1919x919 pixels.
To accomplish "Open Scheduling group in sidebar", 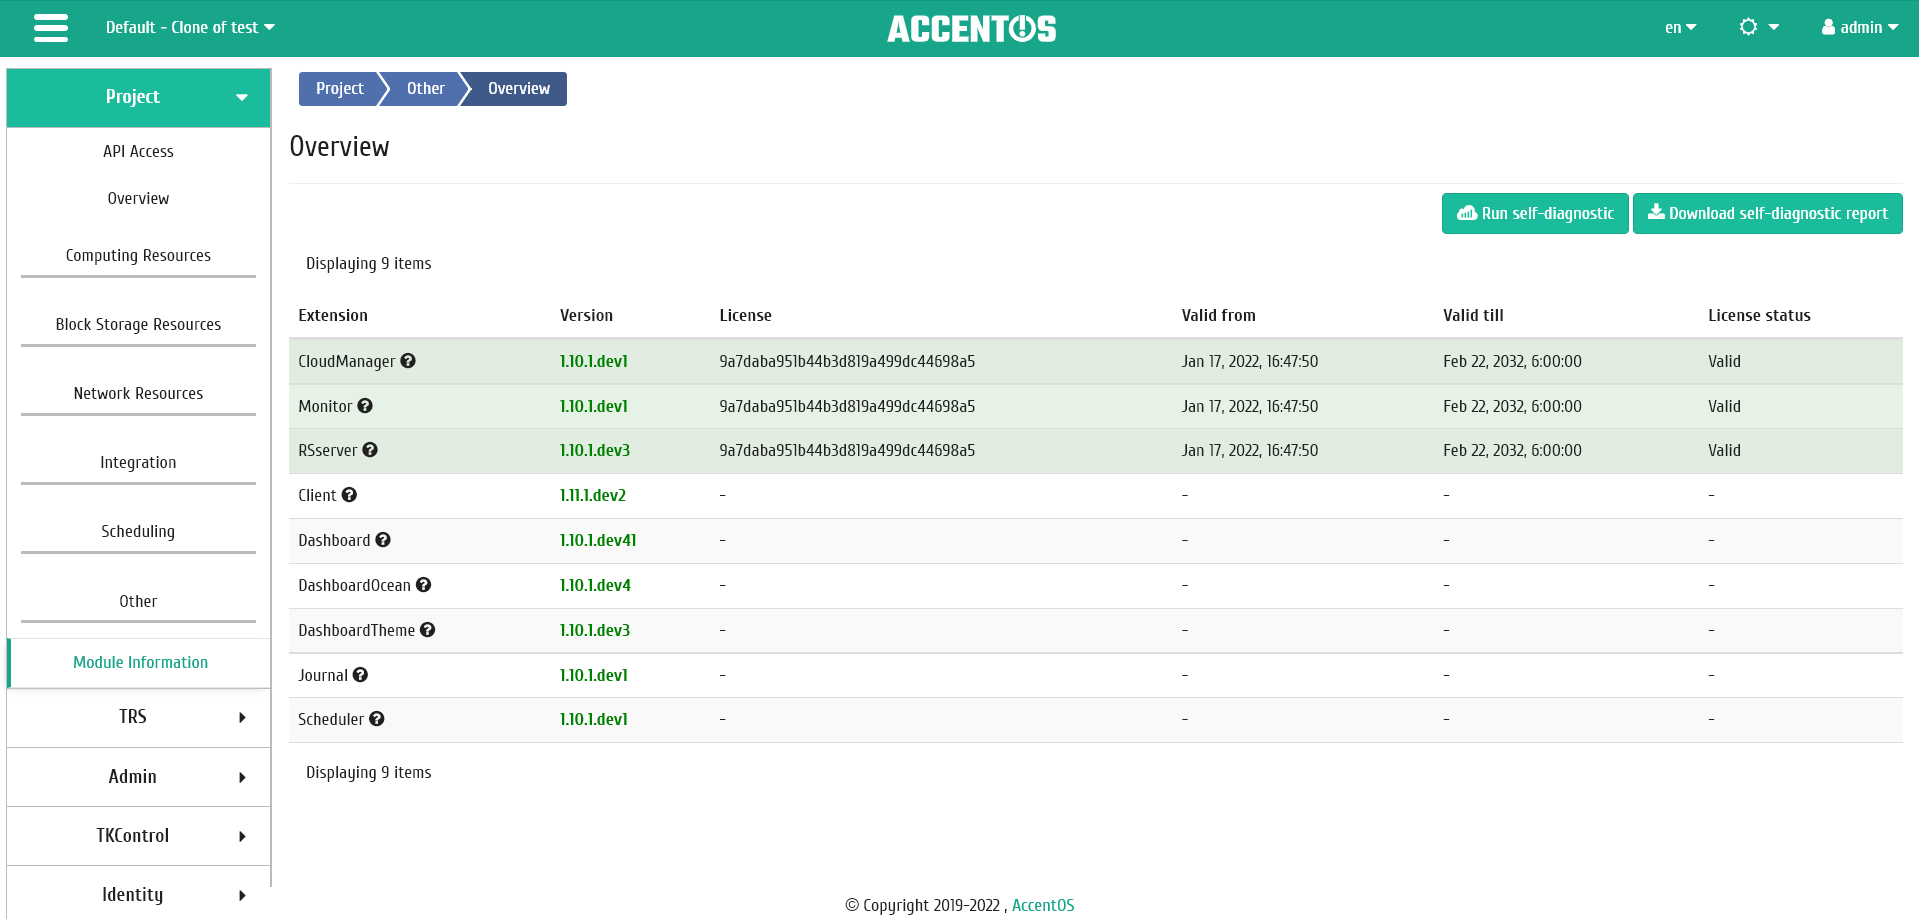I will 139,532.
